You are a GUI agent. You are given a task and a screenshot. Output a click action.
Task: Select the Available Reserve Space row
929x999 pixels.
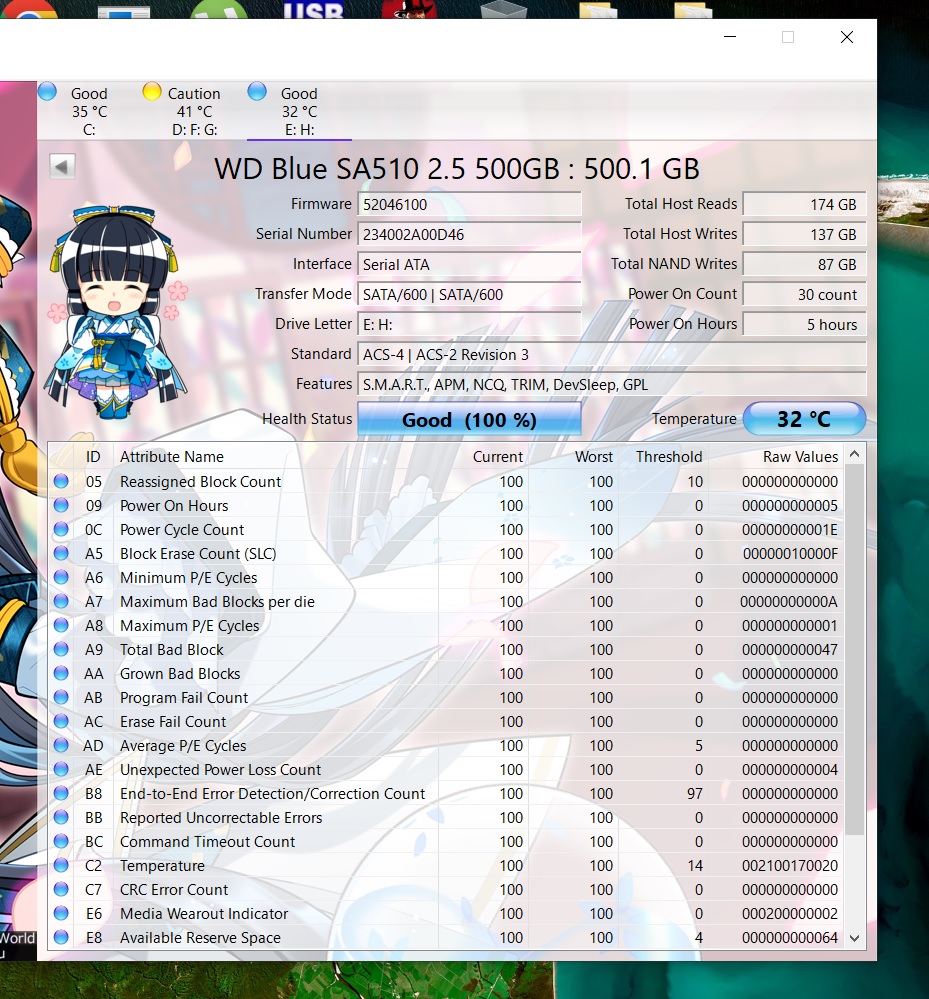coord(447,938)
